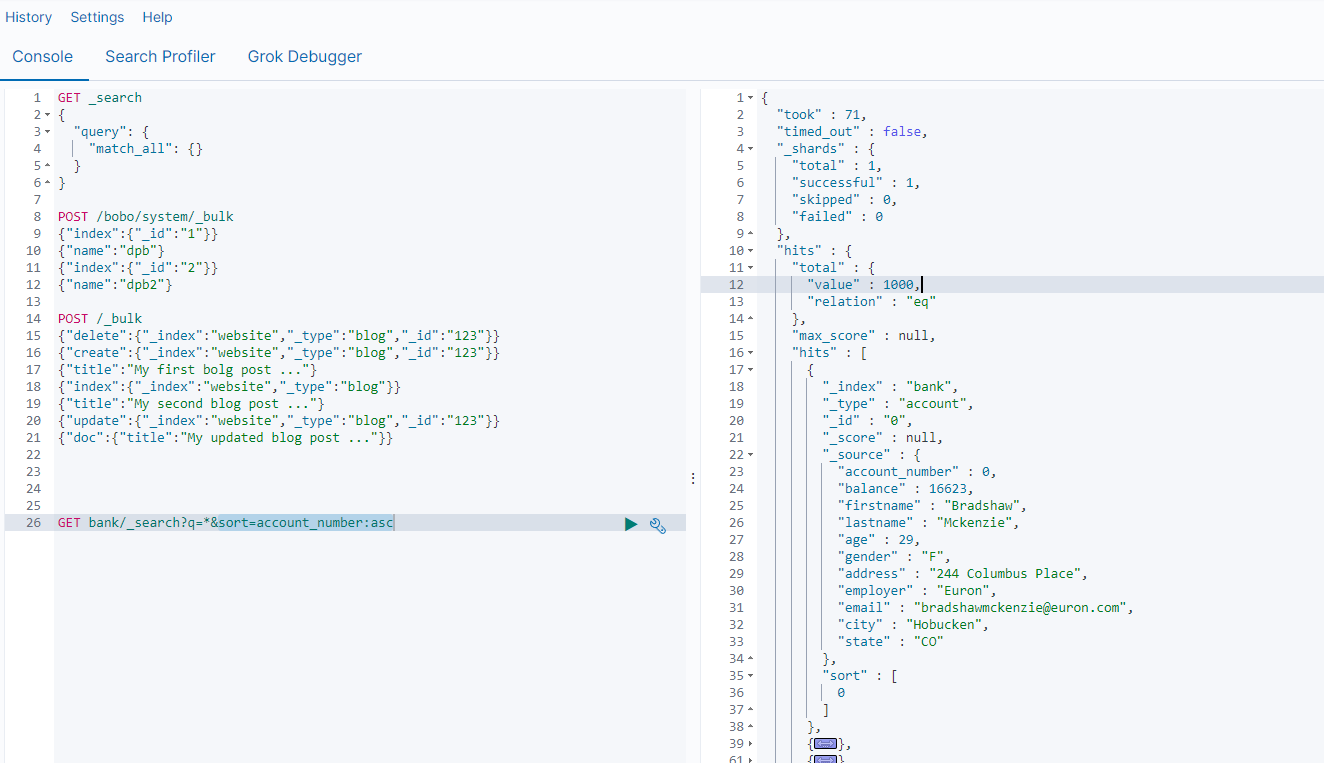Click the "city" : "Hobucken" response line

(x=914, y=625)
